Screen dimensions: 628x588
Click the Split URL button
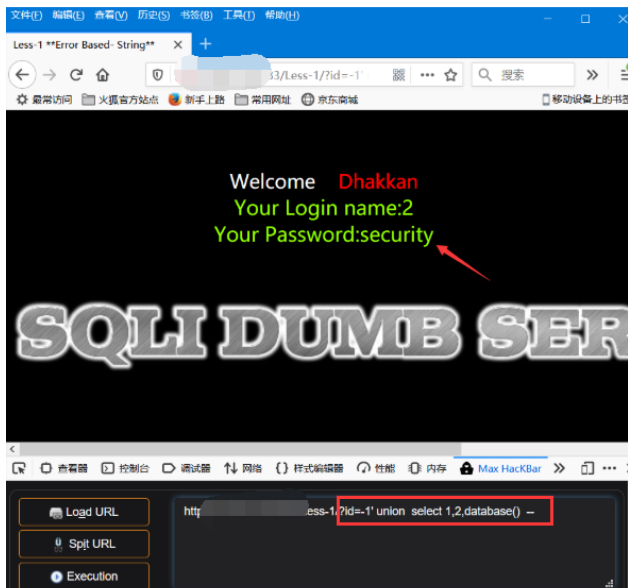click(x=84, y=544)
